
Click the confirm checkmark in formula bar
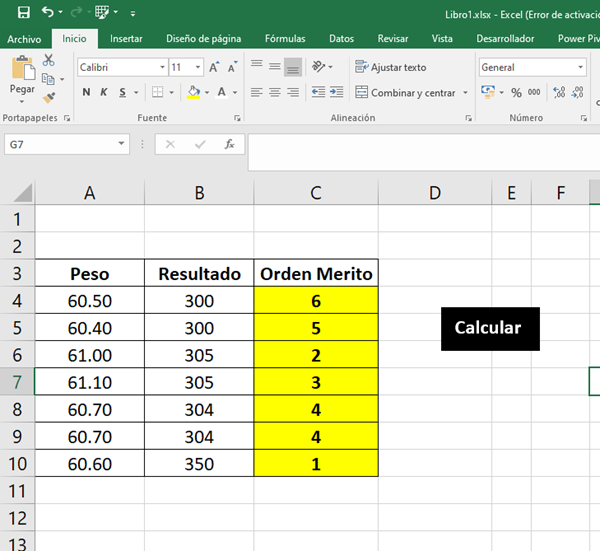(200, 144)
